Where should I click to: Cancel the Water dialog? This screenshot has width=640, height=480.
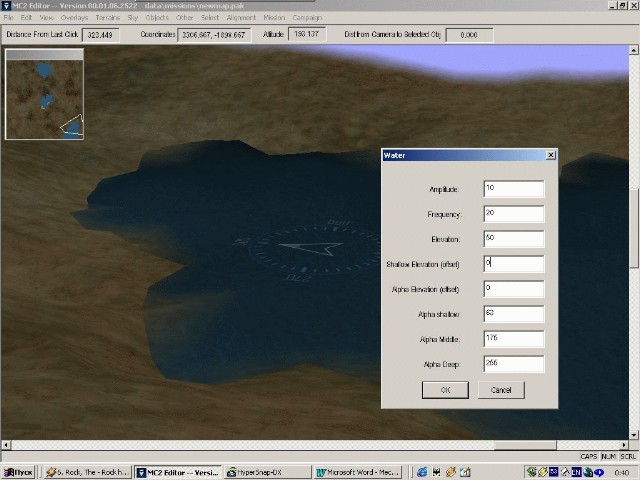point(501,390)
